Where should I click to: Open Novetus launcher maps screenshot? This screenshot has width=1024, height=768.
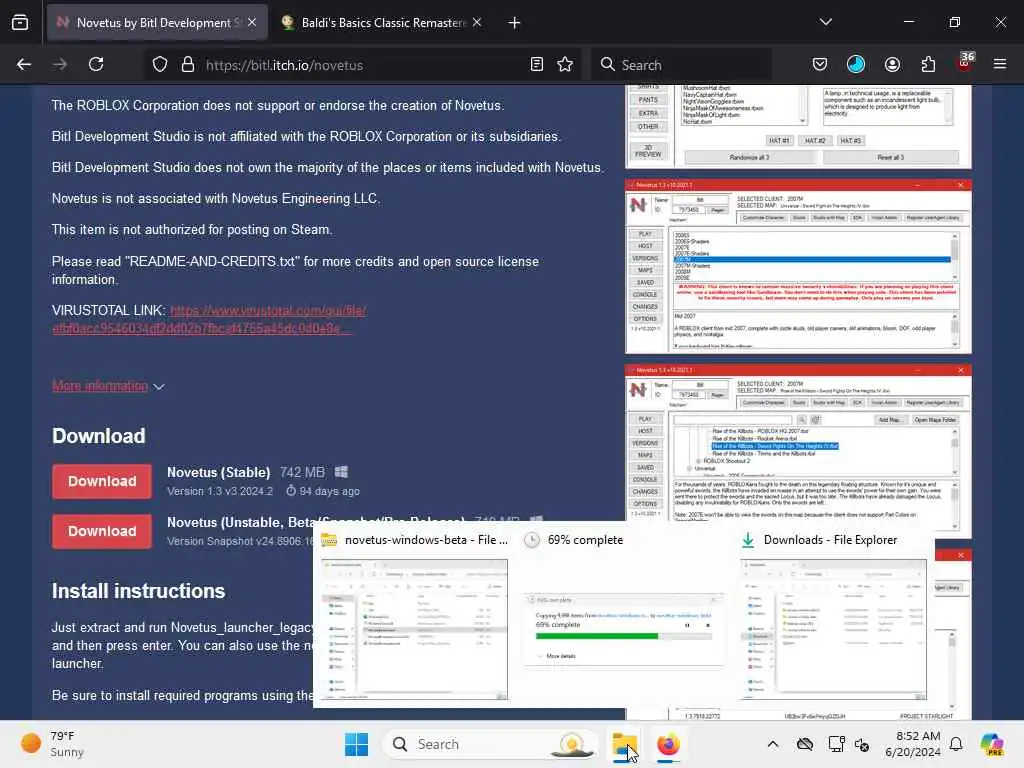click(x=798, y=451)
